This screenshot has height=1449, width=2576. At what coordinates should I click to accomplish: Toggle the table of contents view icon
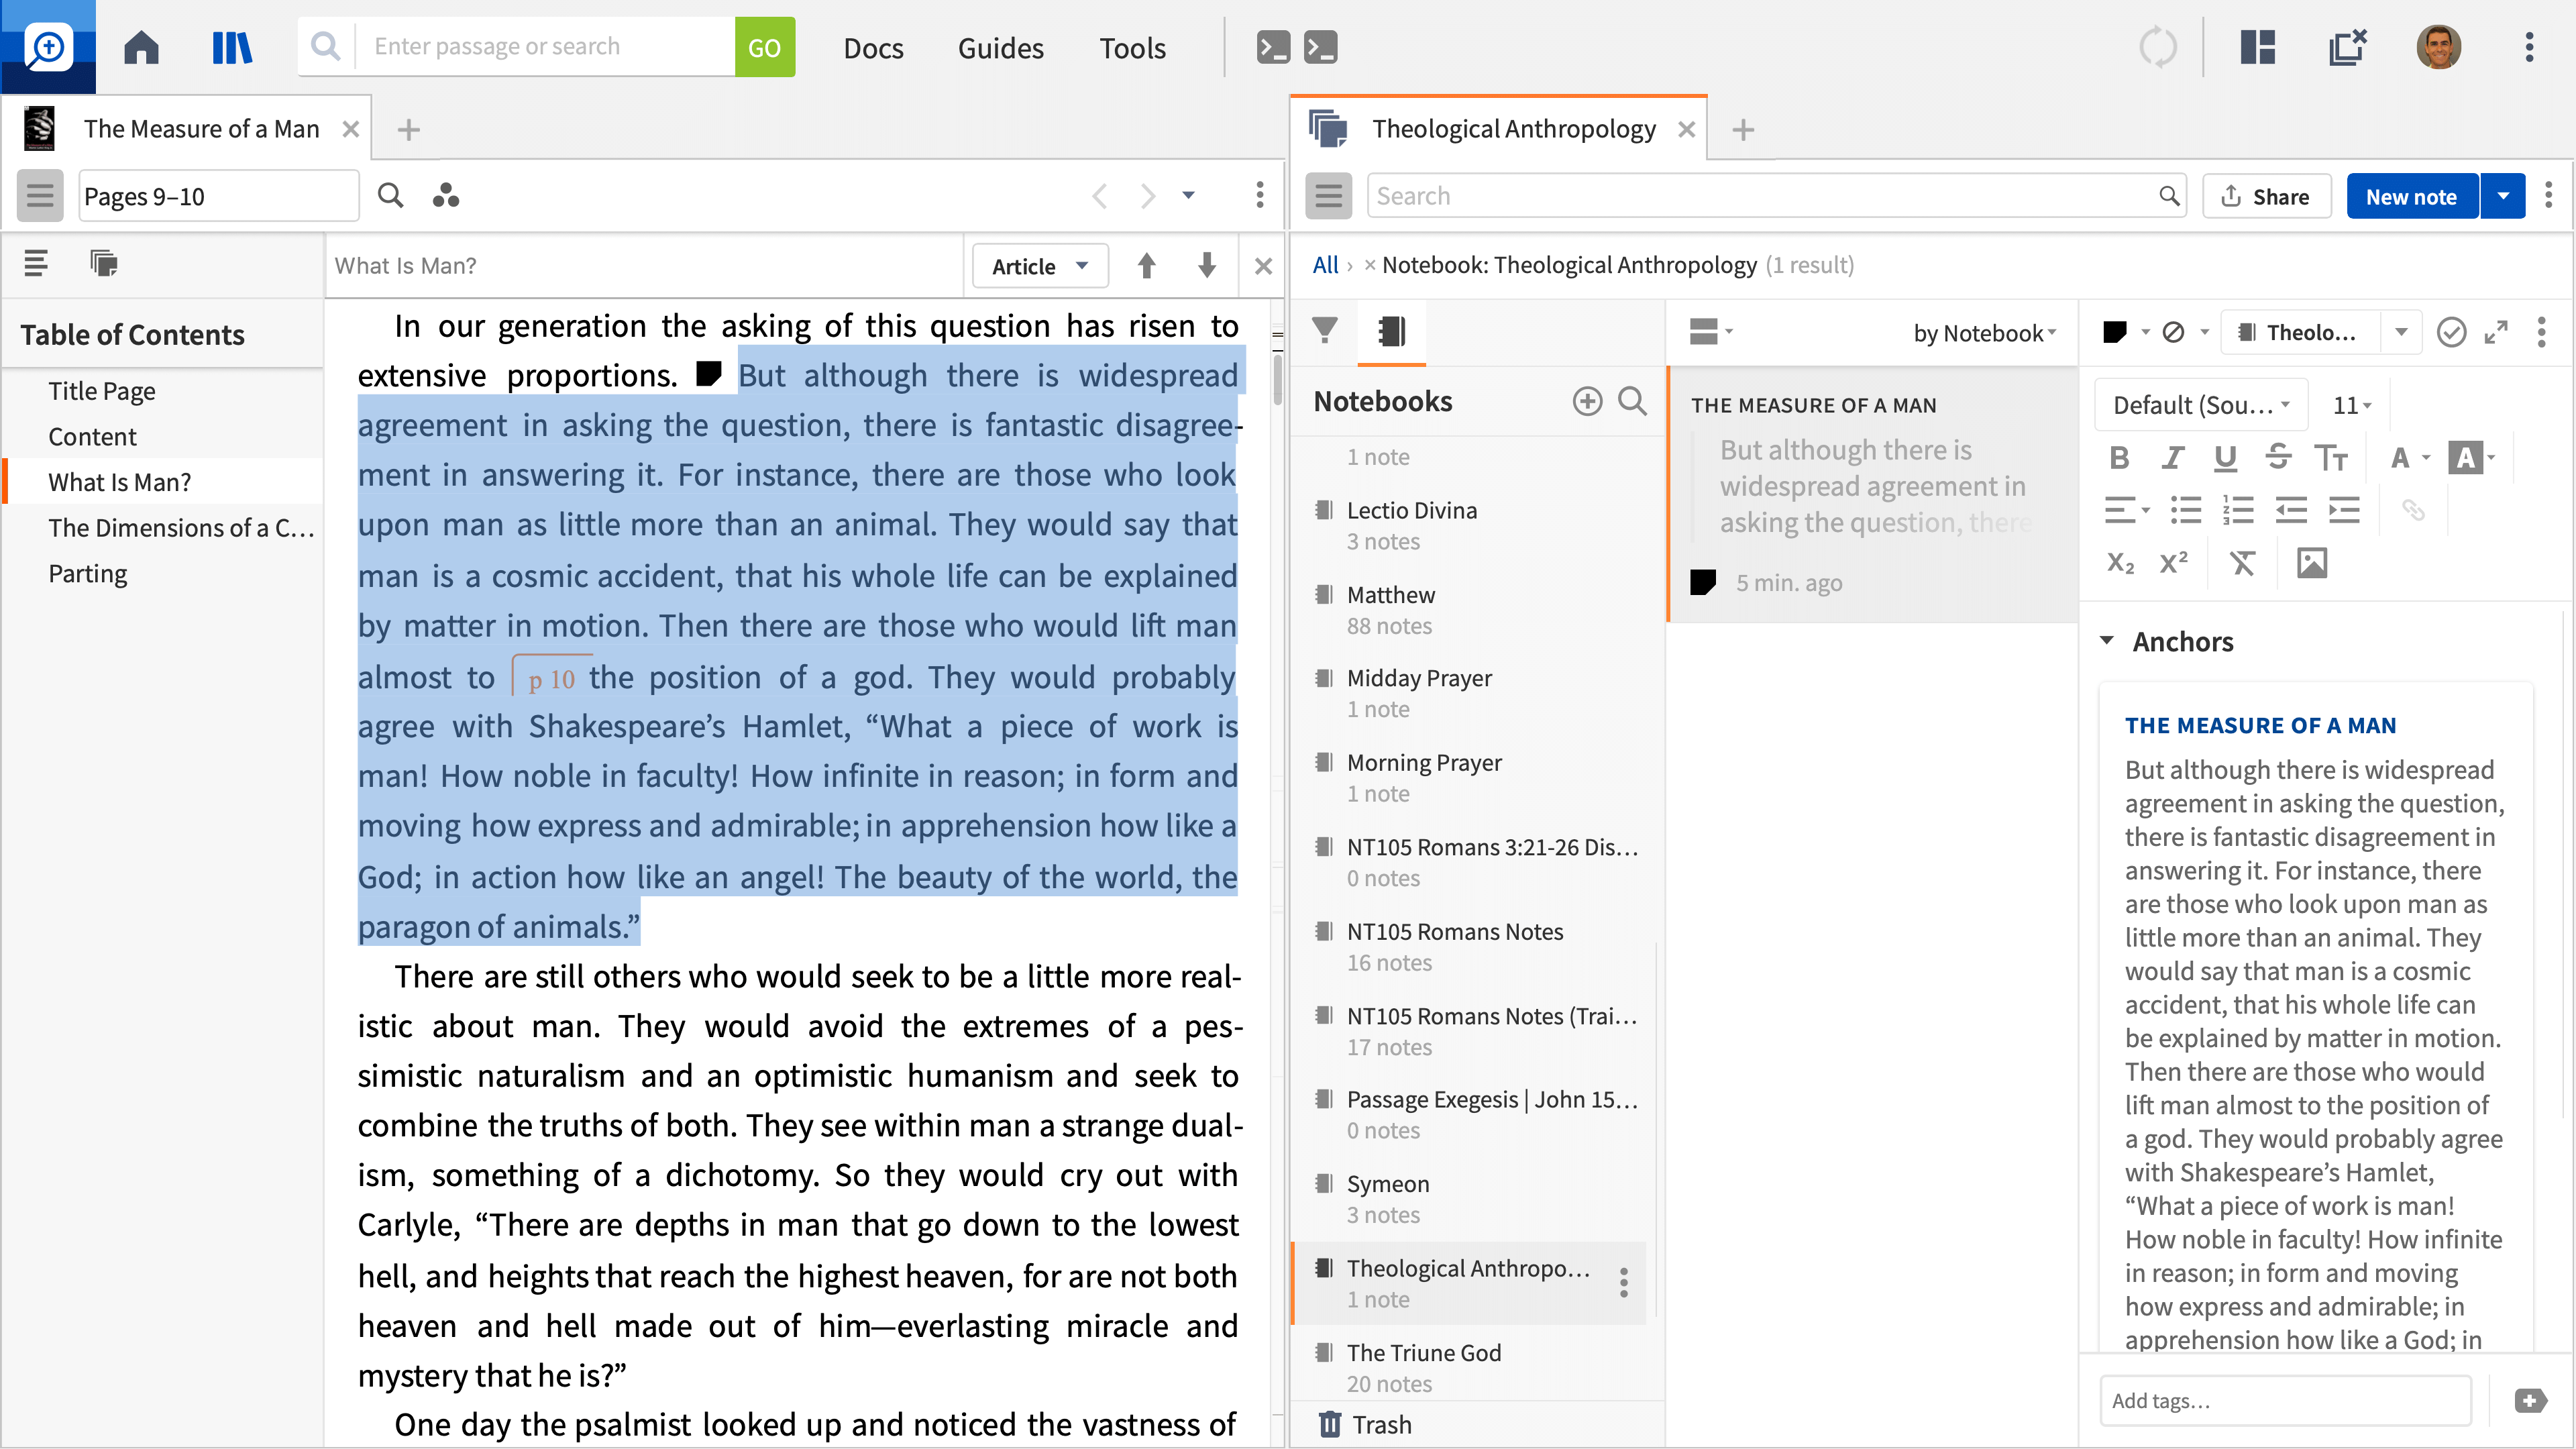point(36,263)
